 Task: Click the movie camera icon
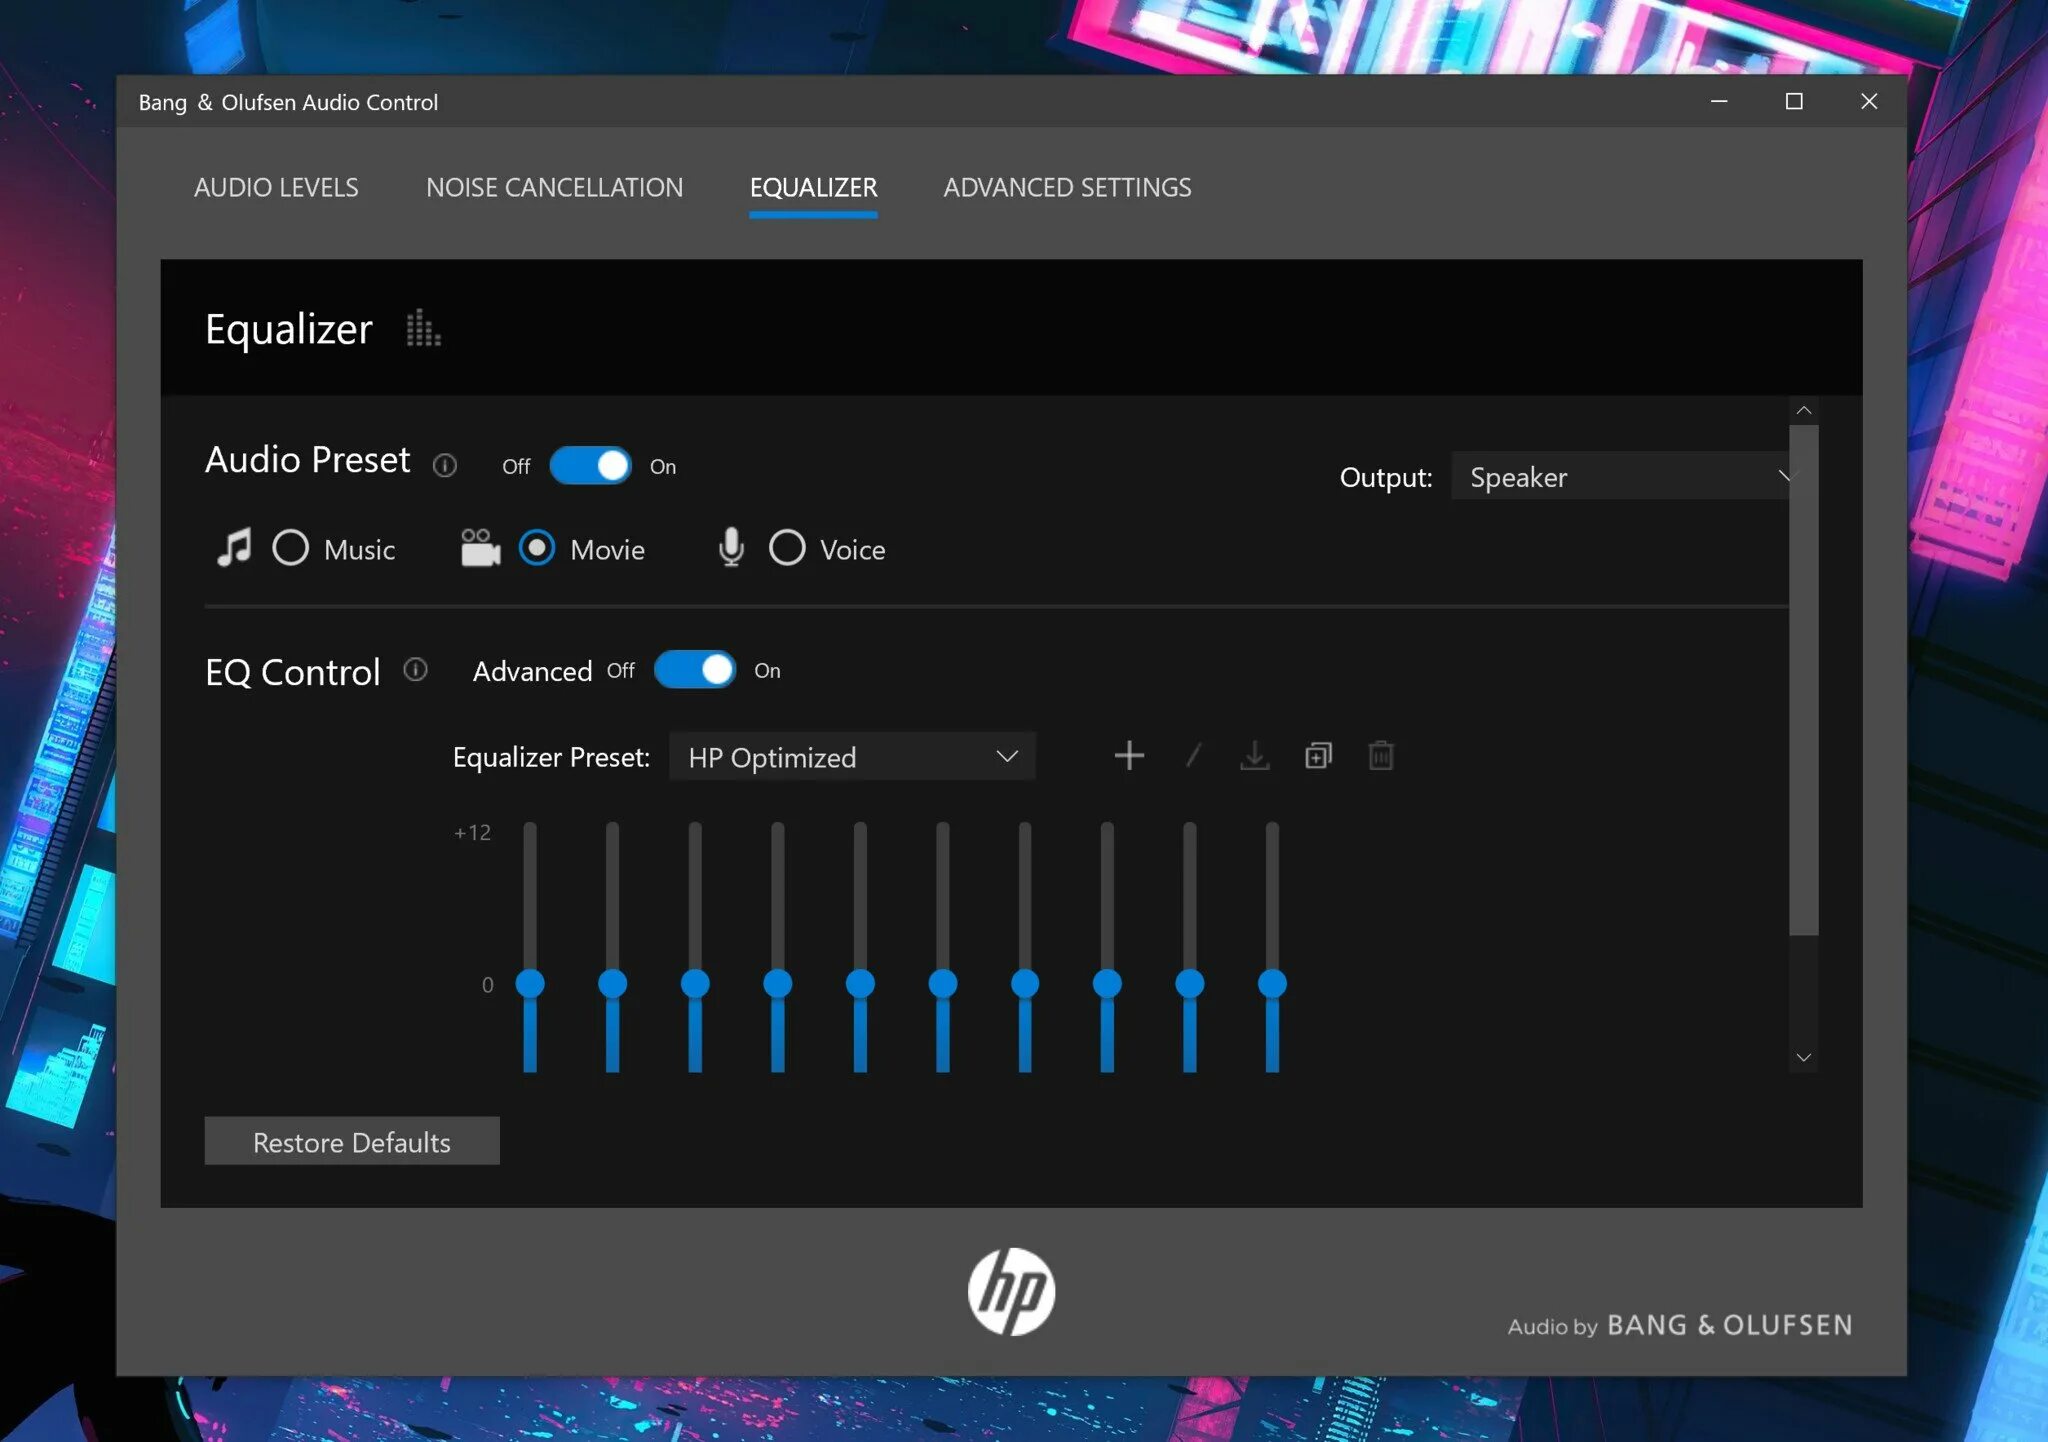click(480, 548)
